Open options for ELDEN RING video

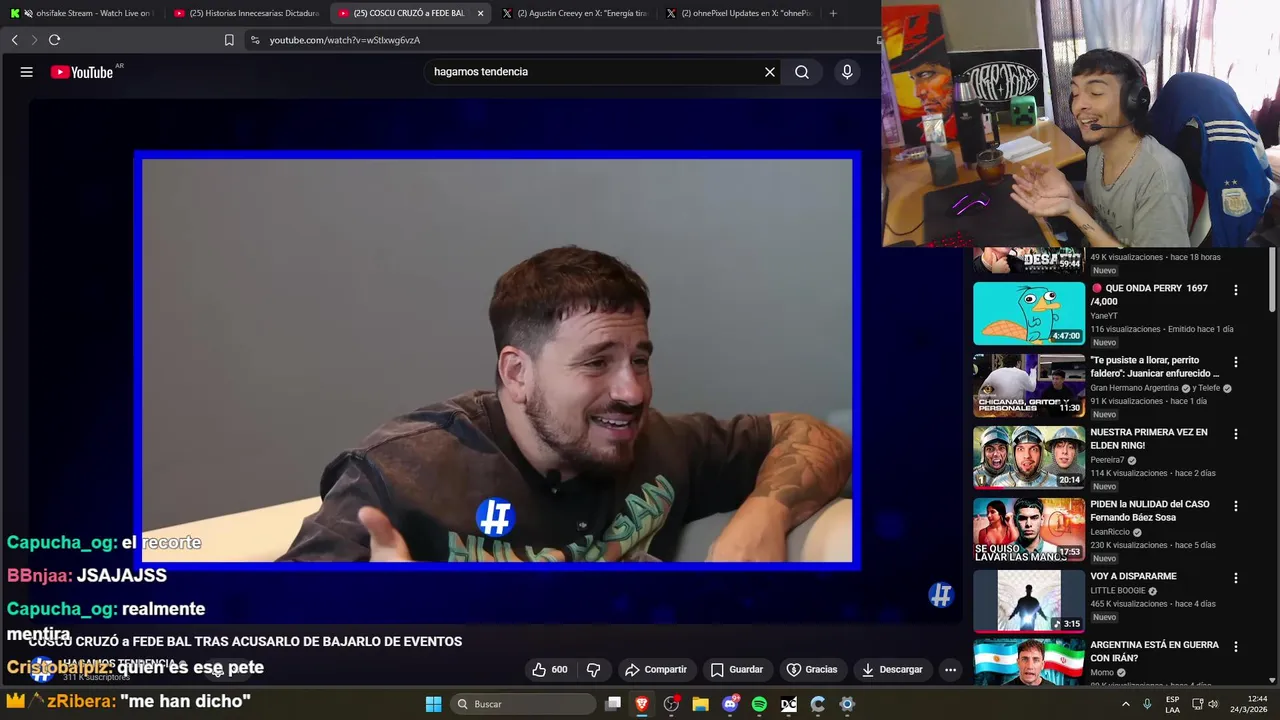click(1236, 434)
